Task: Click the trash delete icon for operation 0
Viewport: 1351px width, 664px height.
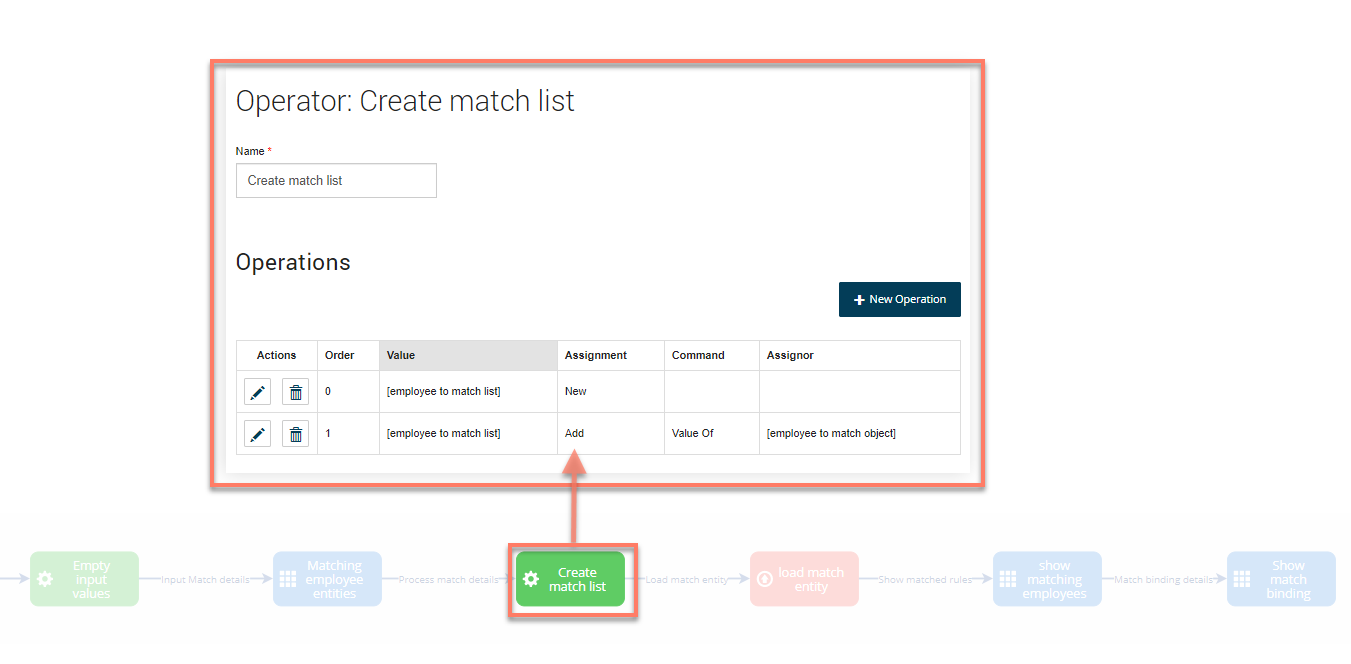Action: [x=295, y=391]
